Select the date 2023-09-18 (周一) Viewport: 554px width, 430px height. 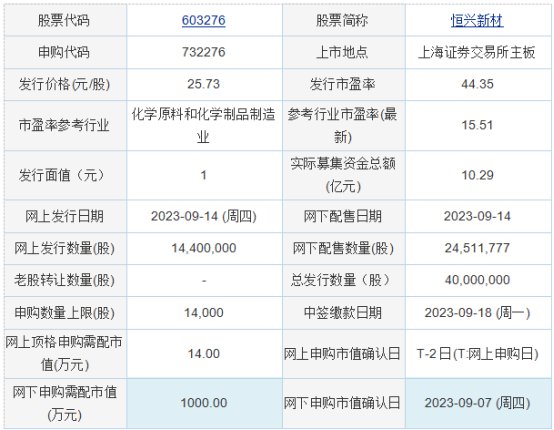(477, 313)
